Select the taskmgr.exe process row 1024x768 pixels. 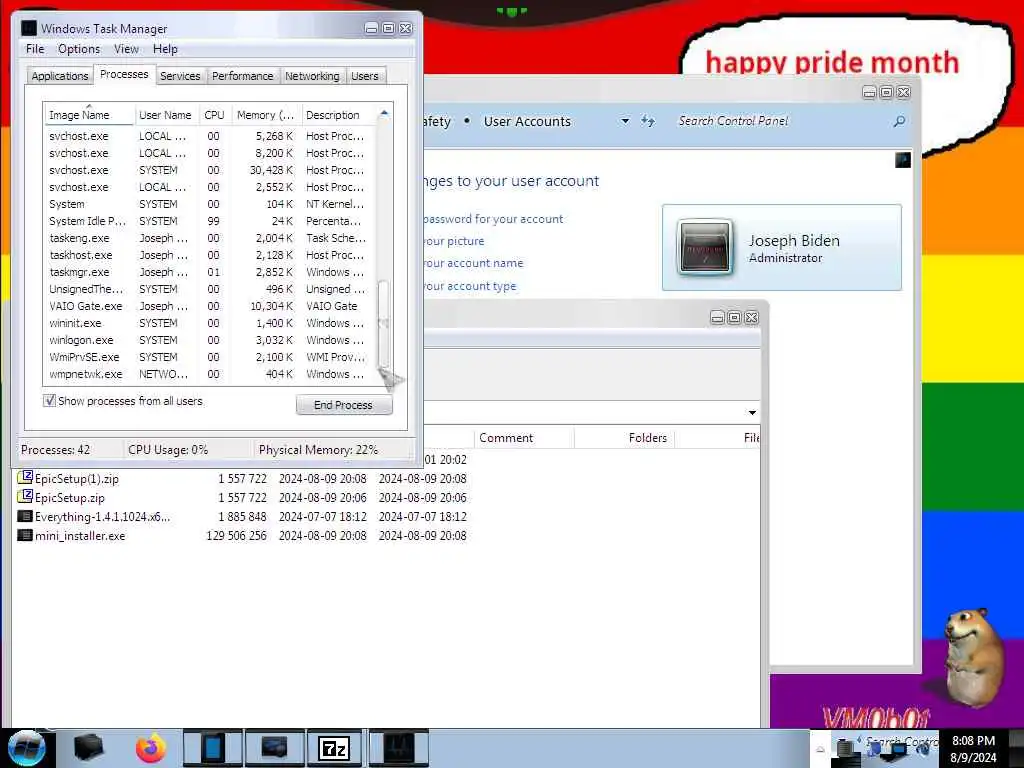click(210, 272)
